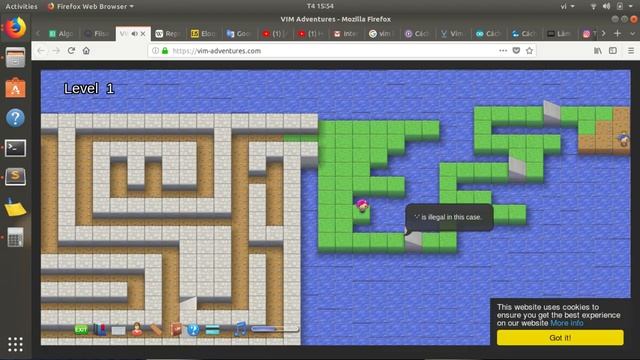Open Ubuntu Software from the dock

tap(16, 88)
